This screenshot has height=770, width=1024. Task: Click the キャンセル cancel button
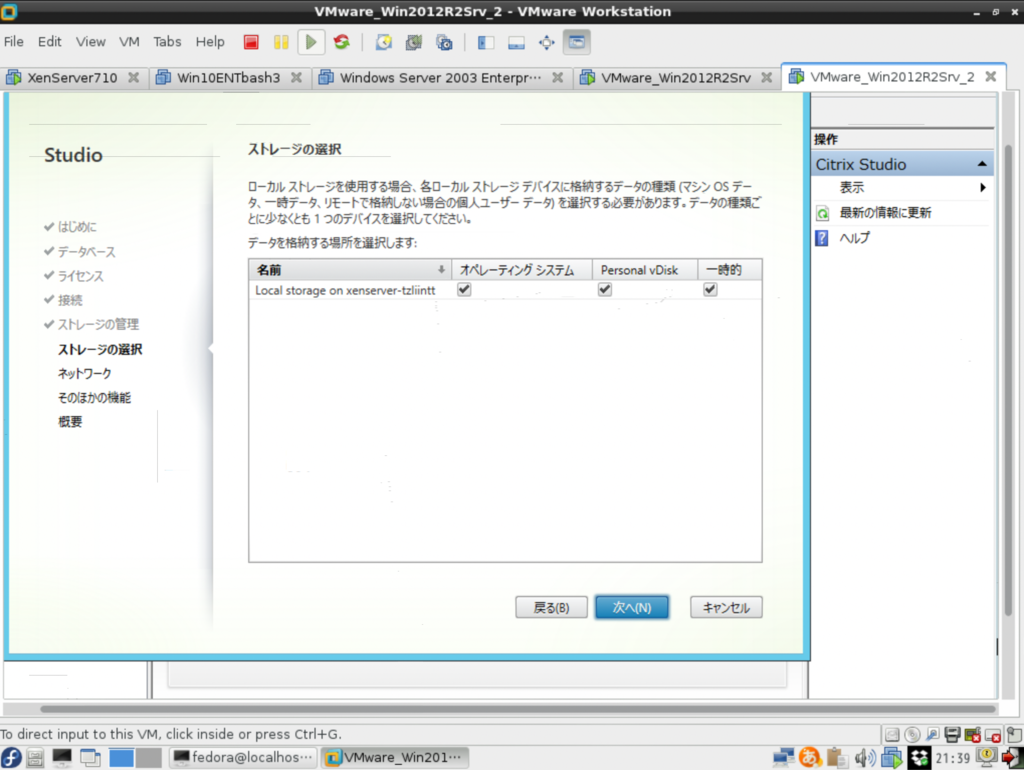tap(726, 607)
